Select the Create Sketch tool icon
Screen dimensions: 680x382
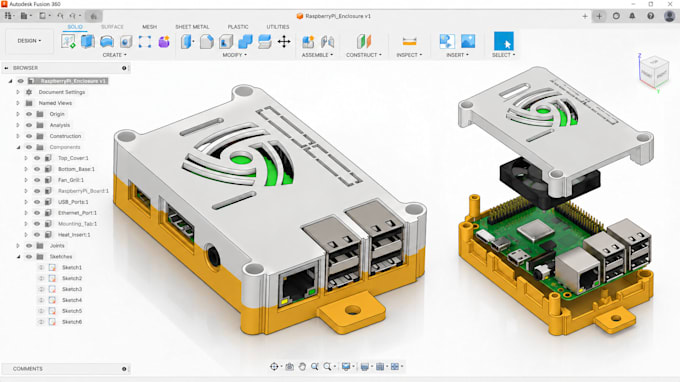tap(68, 42)
